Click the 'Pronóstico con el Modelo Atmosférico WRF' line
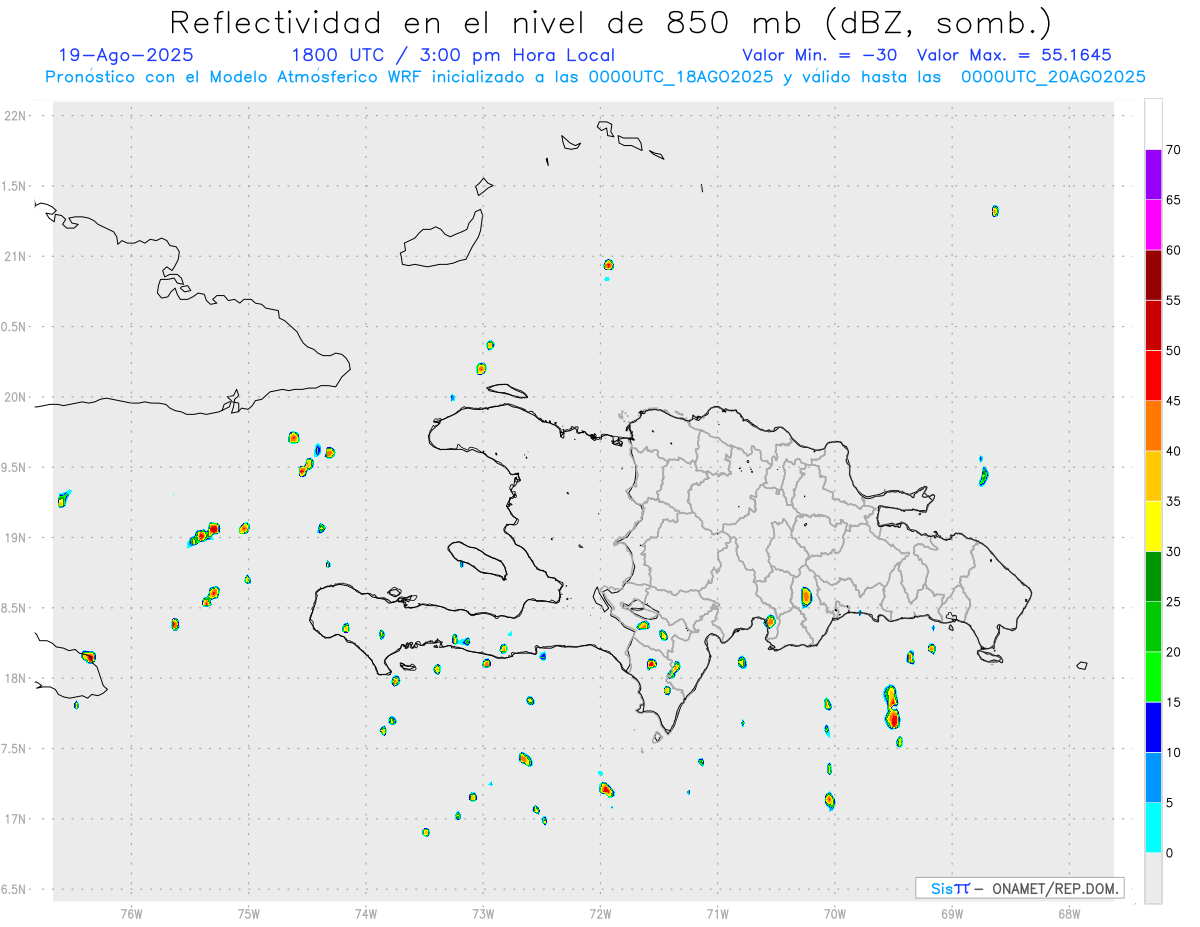 click(x=595, y=76)
